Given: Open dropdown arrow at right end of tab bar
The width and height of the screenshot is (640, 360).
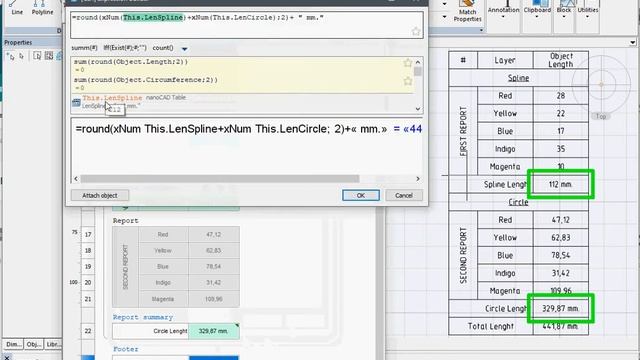Looking at the screenshot, I should pyautogui.click(x=632, y=42).
